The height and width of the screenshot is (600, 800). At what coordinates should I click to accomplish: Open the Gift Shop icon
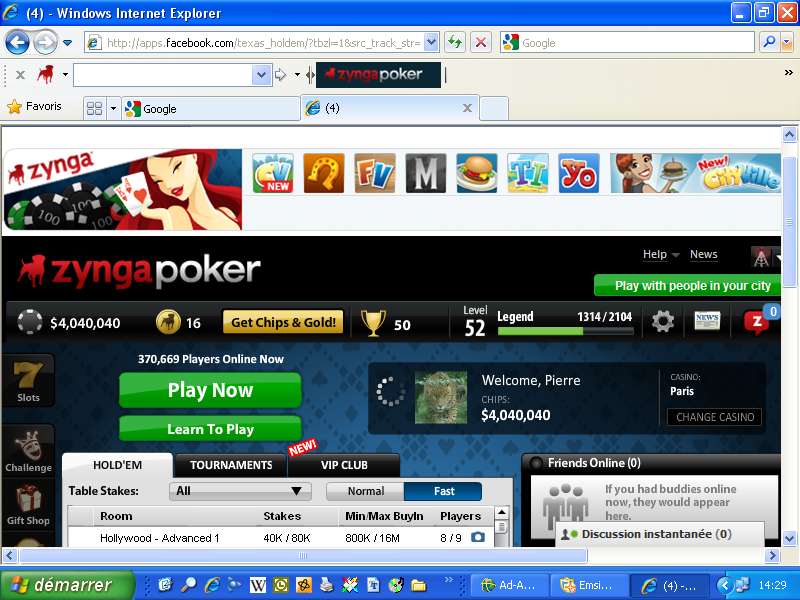point(28,504)
